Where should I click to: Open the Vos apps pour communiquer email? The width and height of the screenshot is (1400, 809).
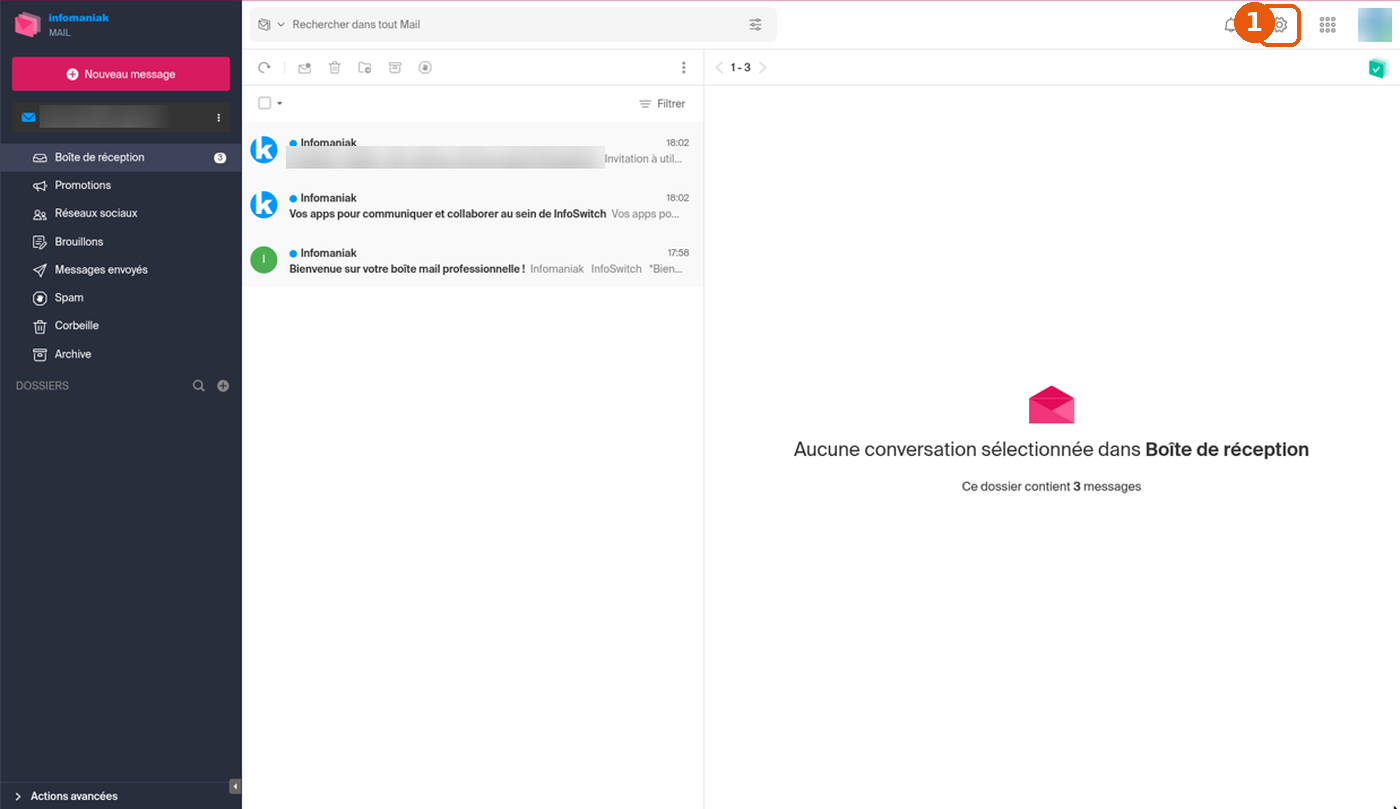(472, 205)
